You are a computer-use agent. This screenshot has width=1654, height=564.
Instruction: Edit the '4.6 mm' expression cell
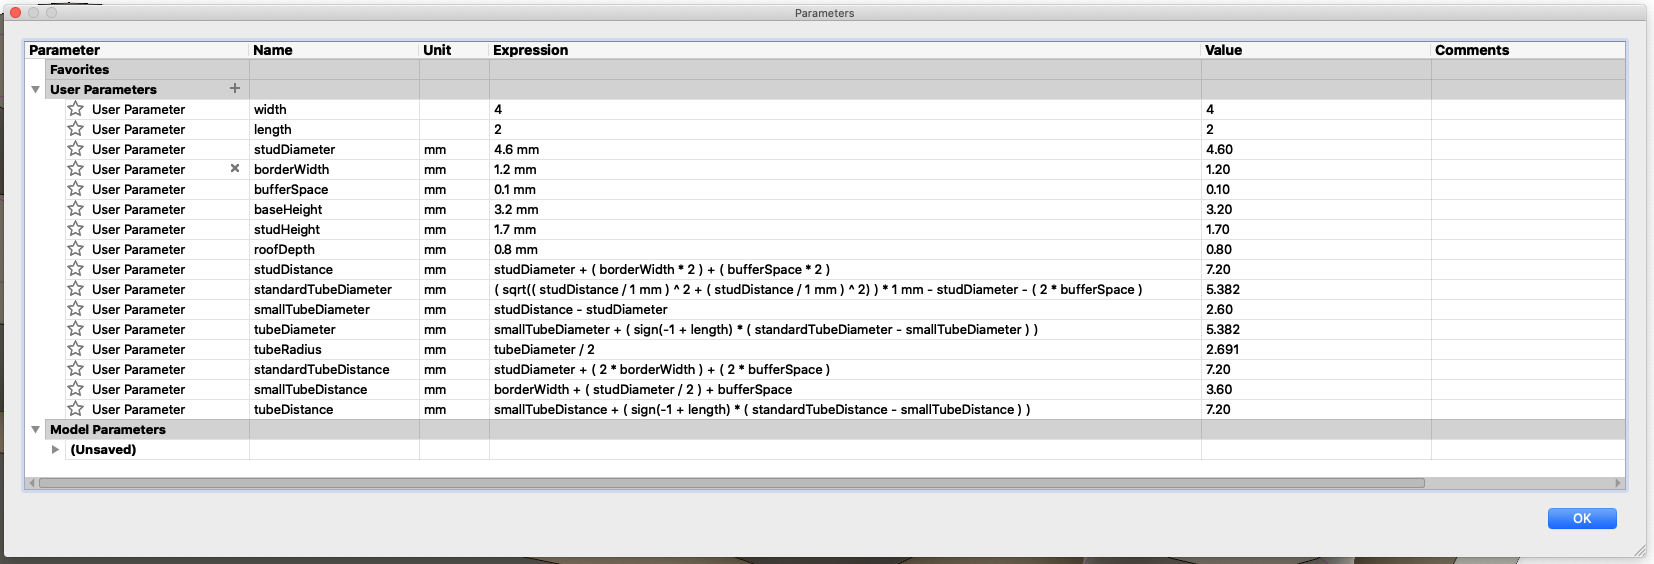pos(845,149)
